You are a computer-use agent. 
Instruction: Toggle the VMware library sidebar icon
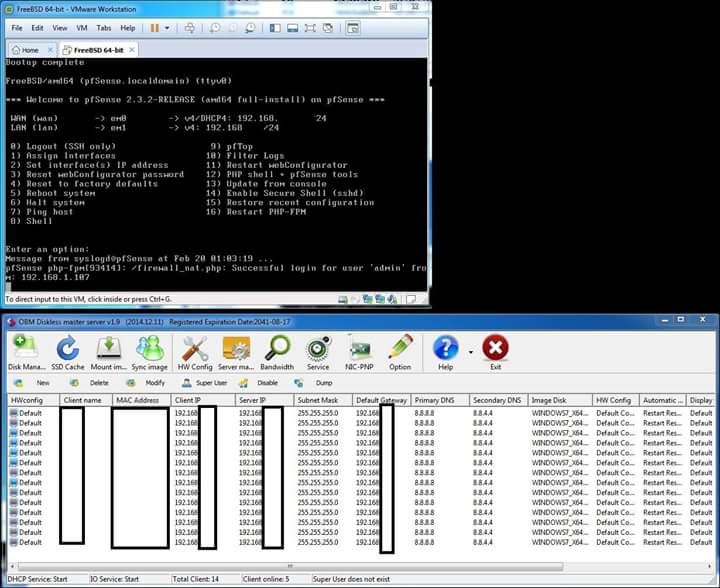pyautogui.click(x=275, y=28)
